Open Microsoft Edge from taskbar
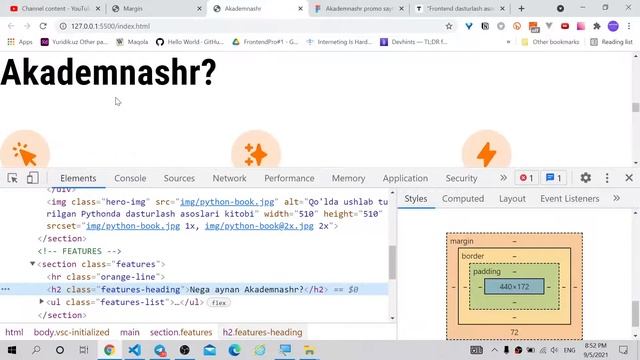 coord(235,350)
